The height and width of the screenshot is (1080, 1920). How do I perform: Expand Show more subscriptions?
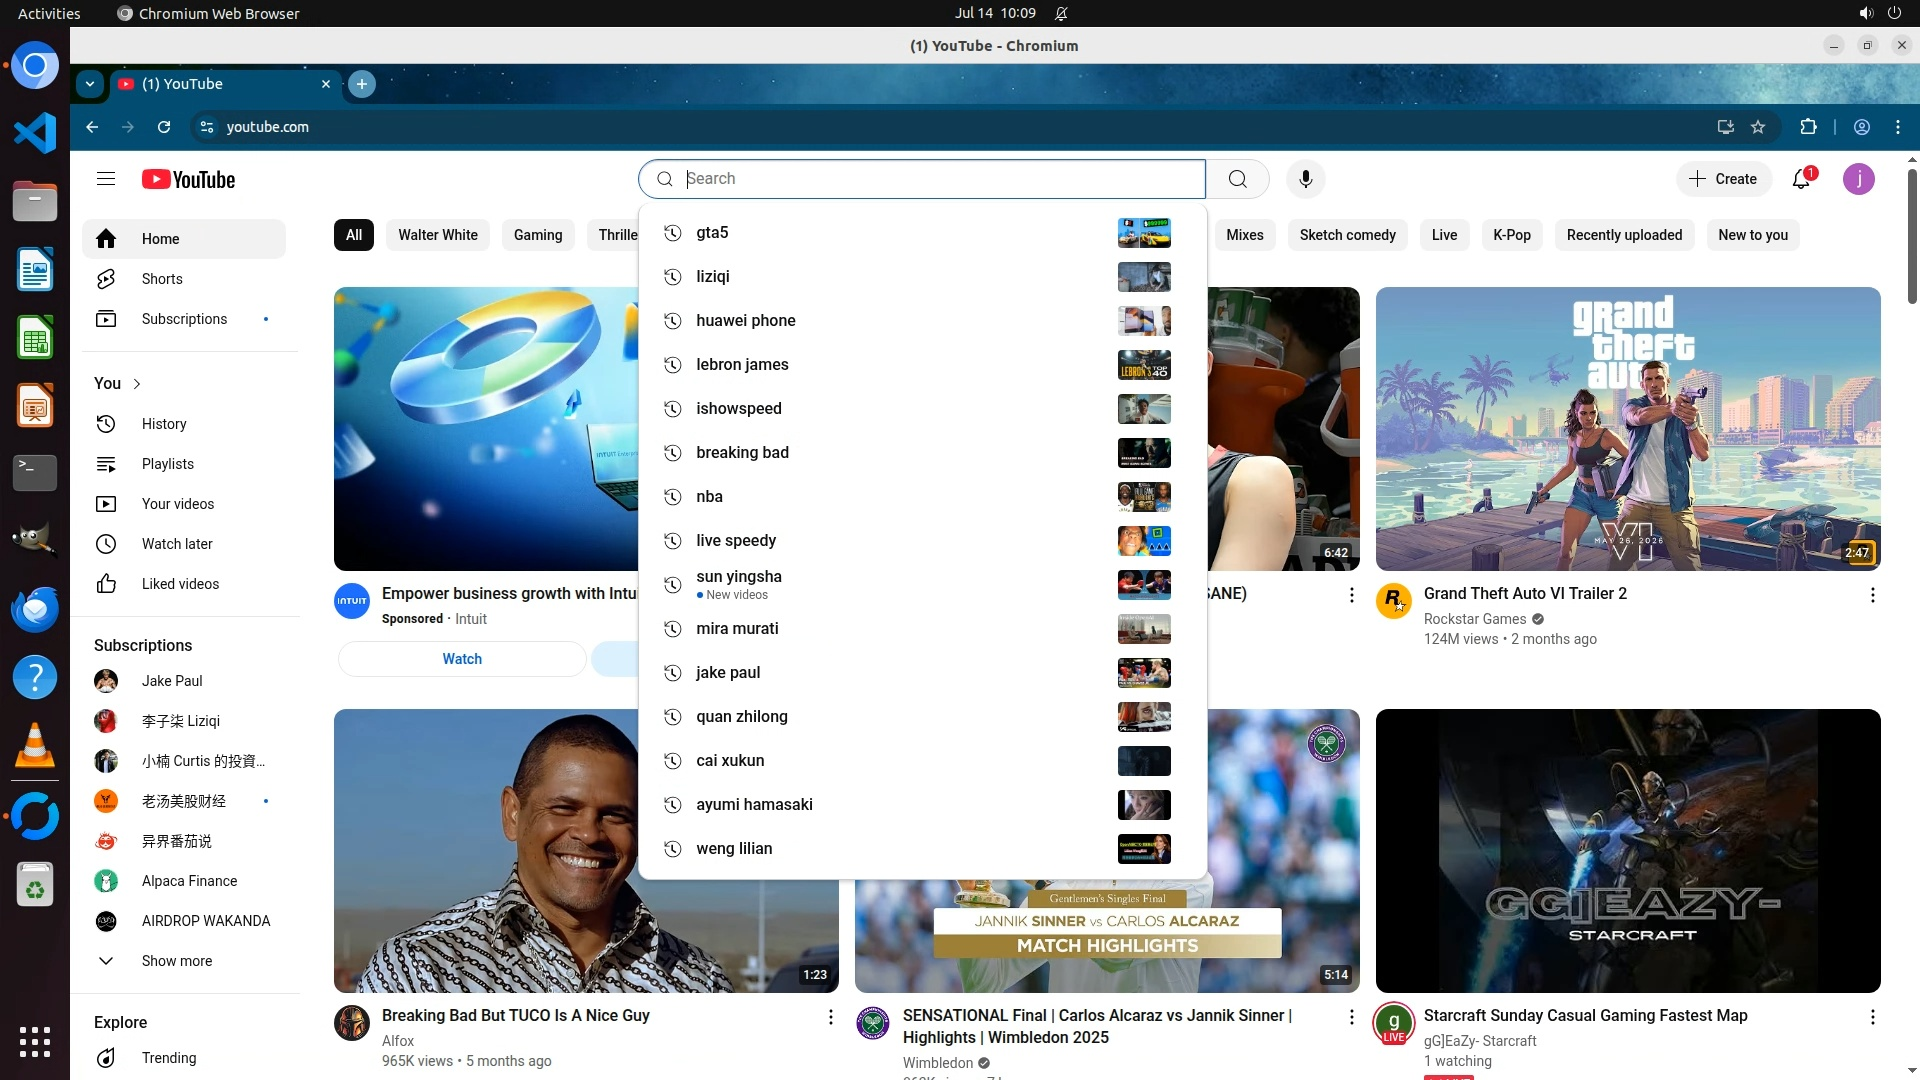pos(176,961)
